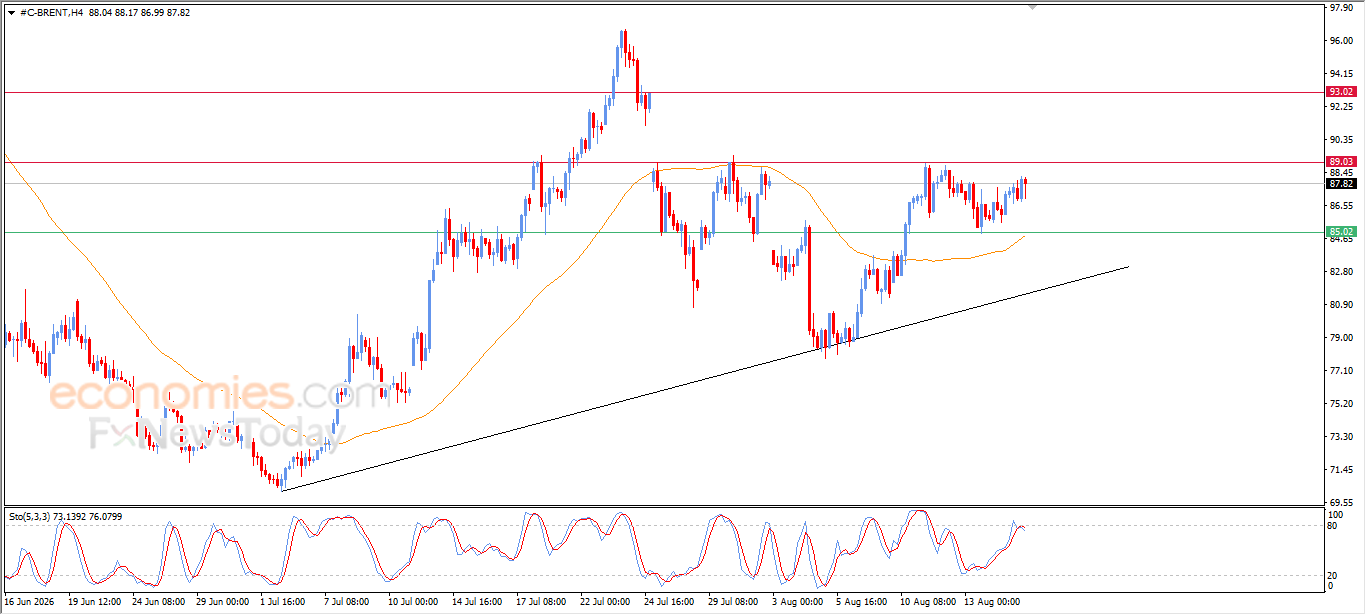Click the 3 Aug 00:00 time label
The width and height of the screenshot is (1366, 615).
[x=797, y=602]
